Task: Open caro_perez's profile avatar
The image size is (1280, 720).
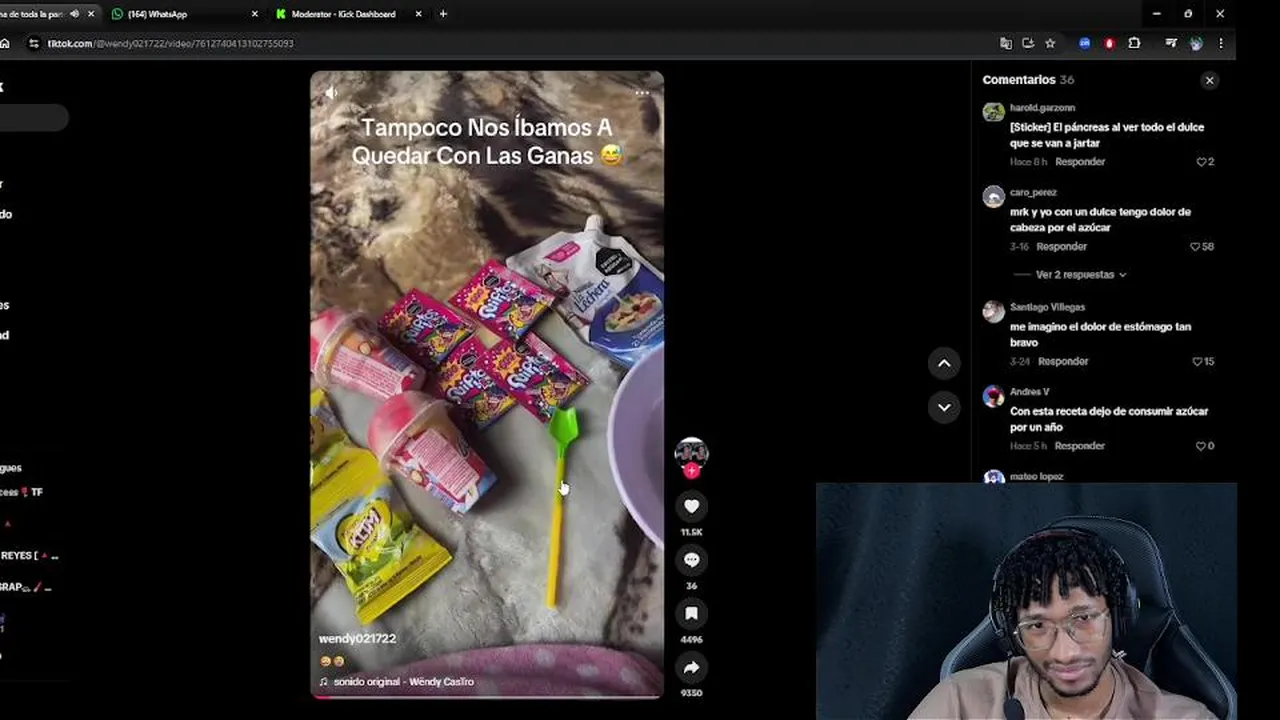Action: click(993, 196)
